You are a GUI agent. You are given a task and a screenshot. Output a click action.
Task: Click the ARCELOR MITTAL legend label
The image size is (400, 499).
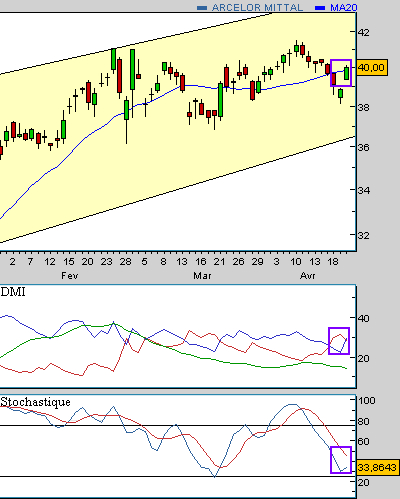click(257, 7)
